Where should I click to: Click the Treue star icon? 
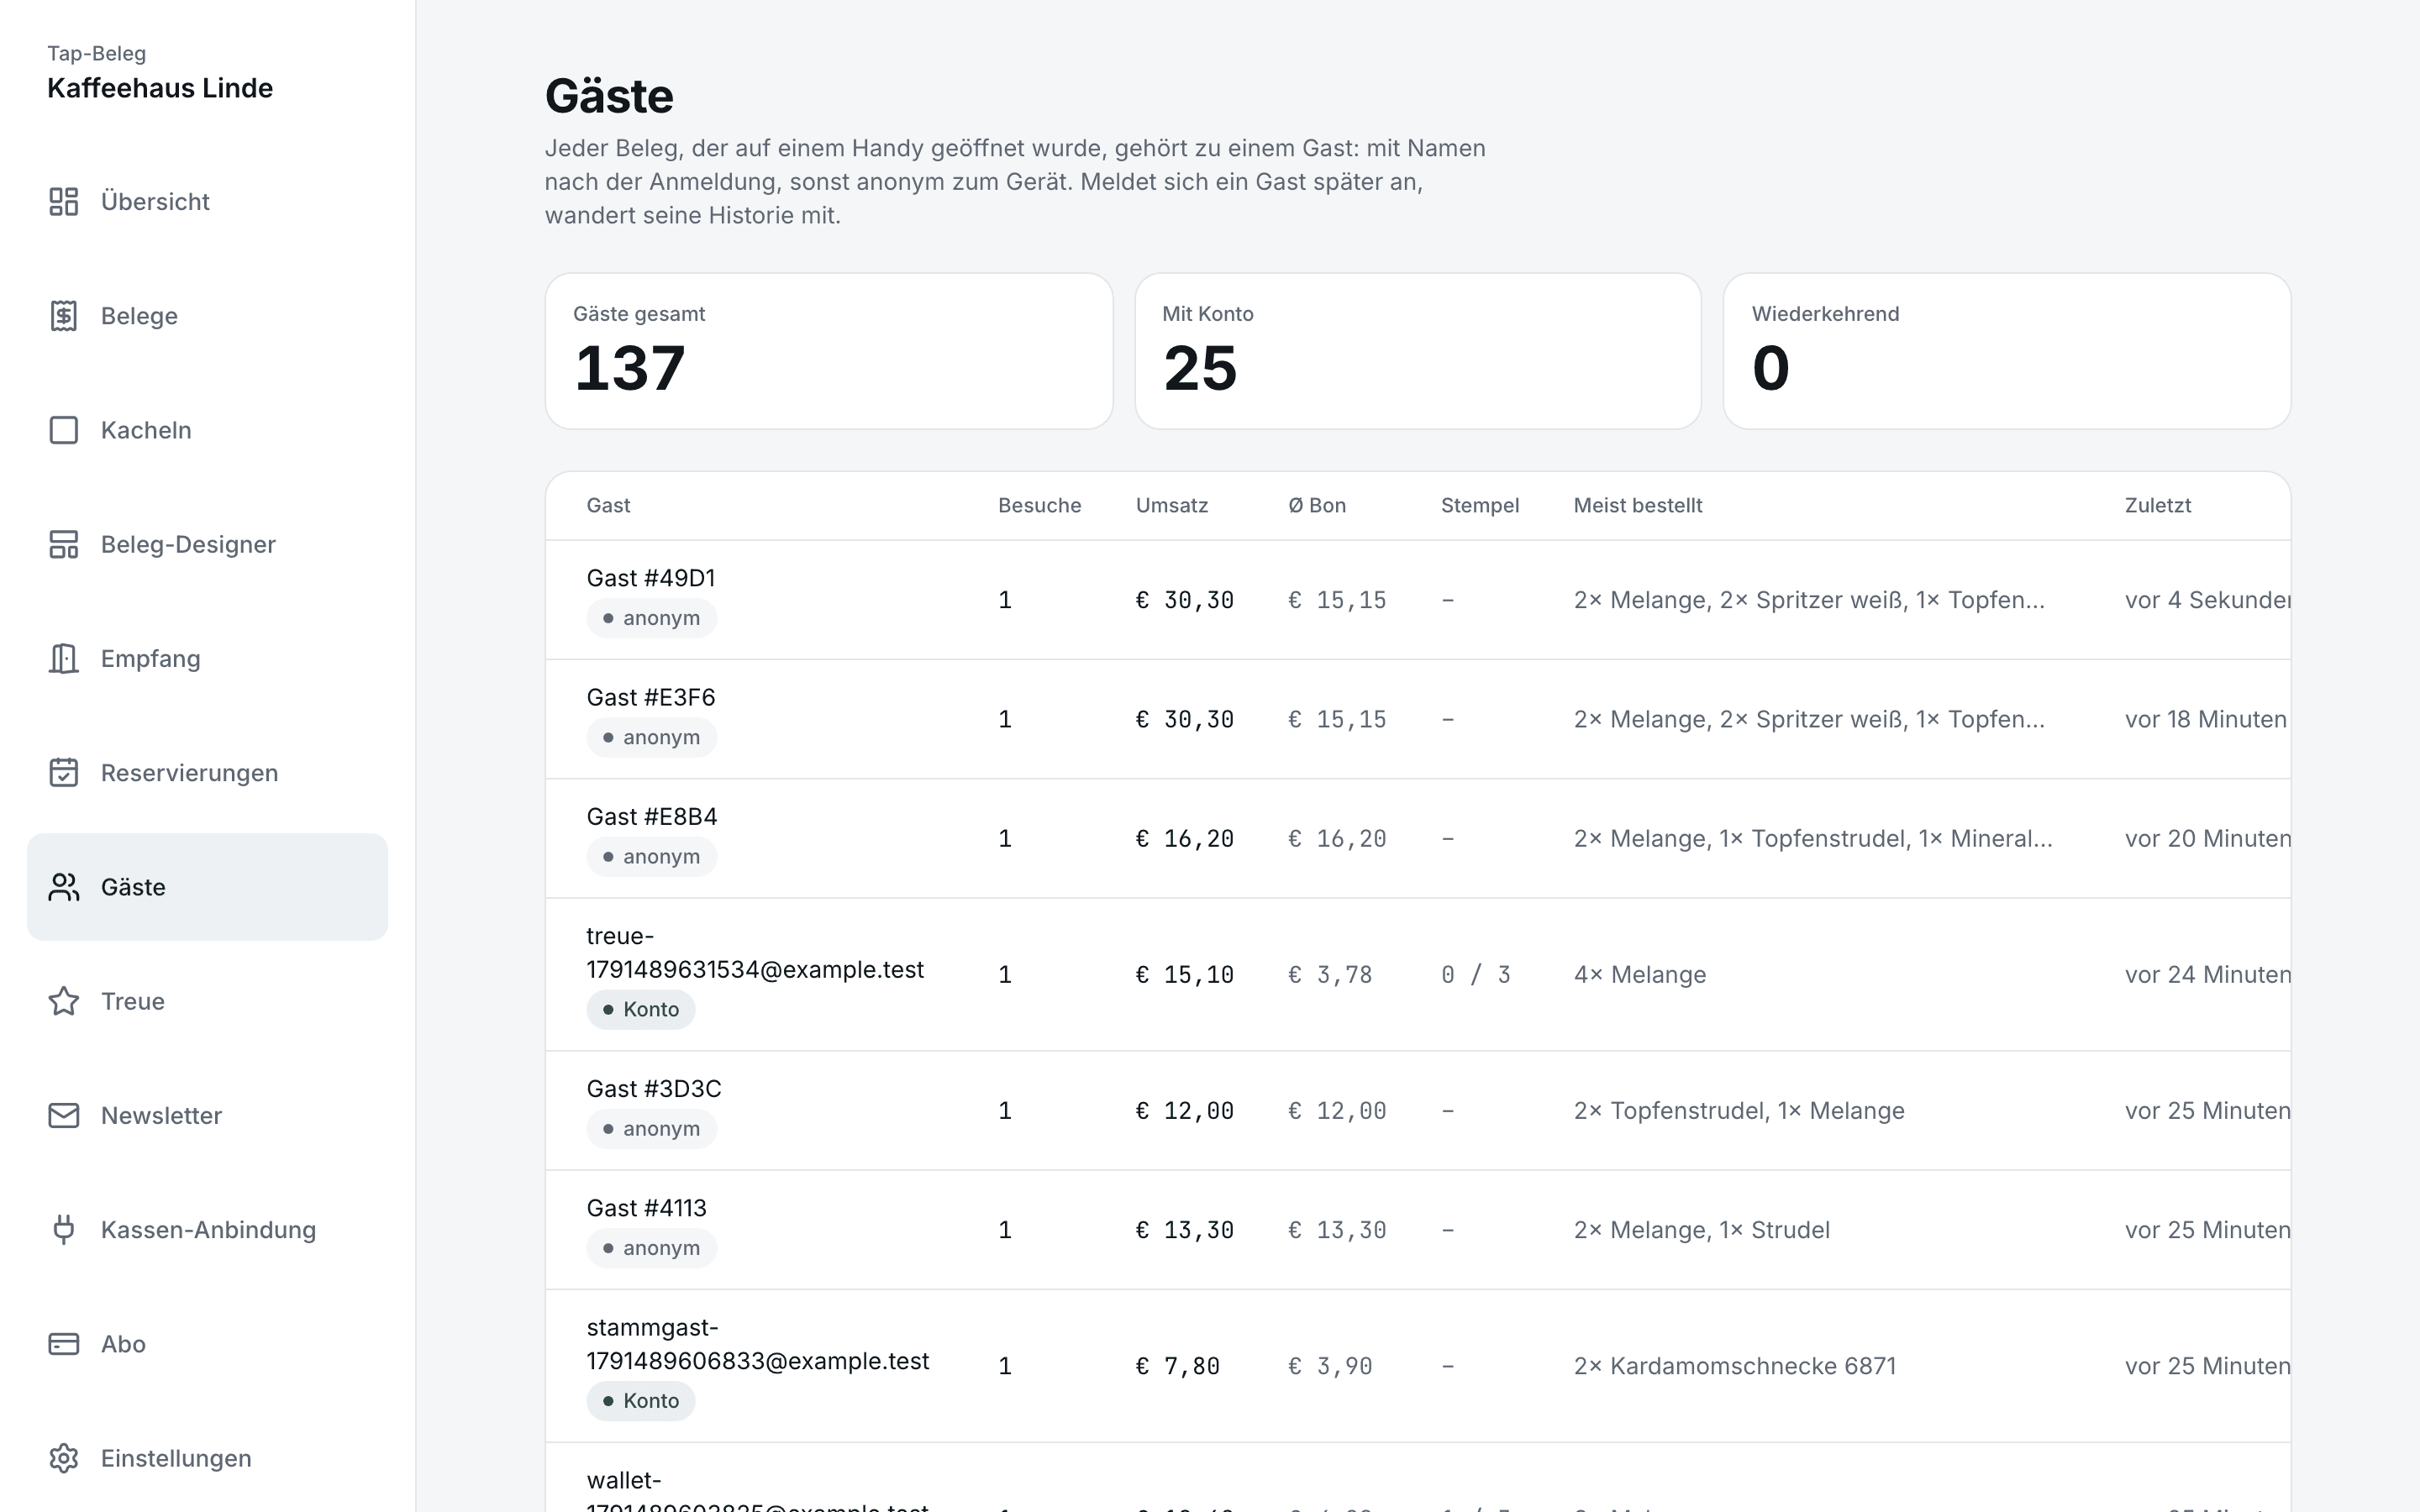(x=64, y=1001)
